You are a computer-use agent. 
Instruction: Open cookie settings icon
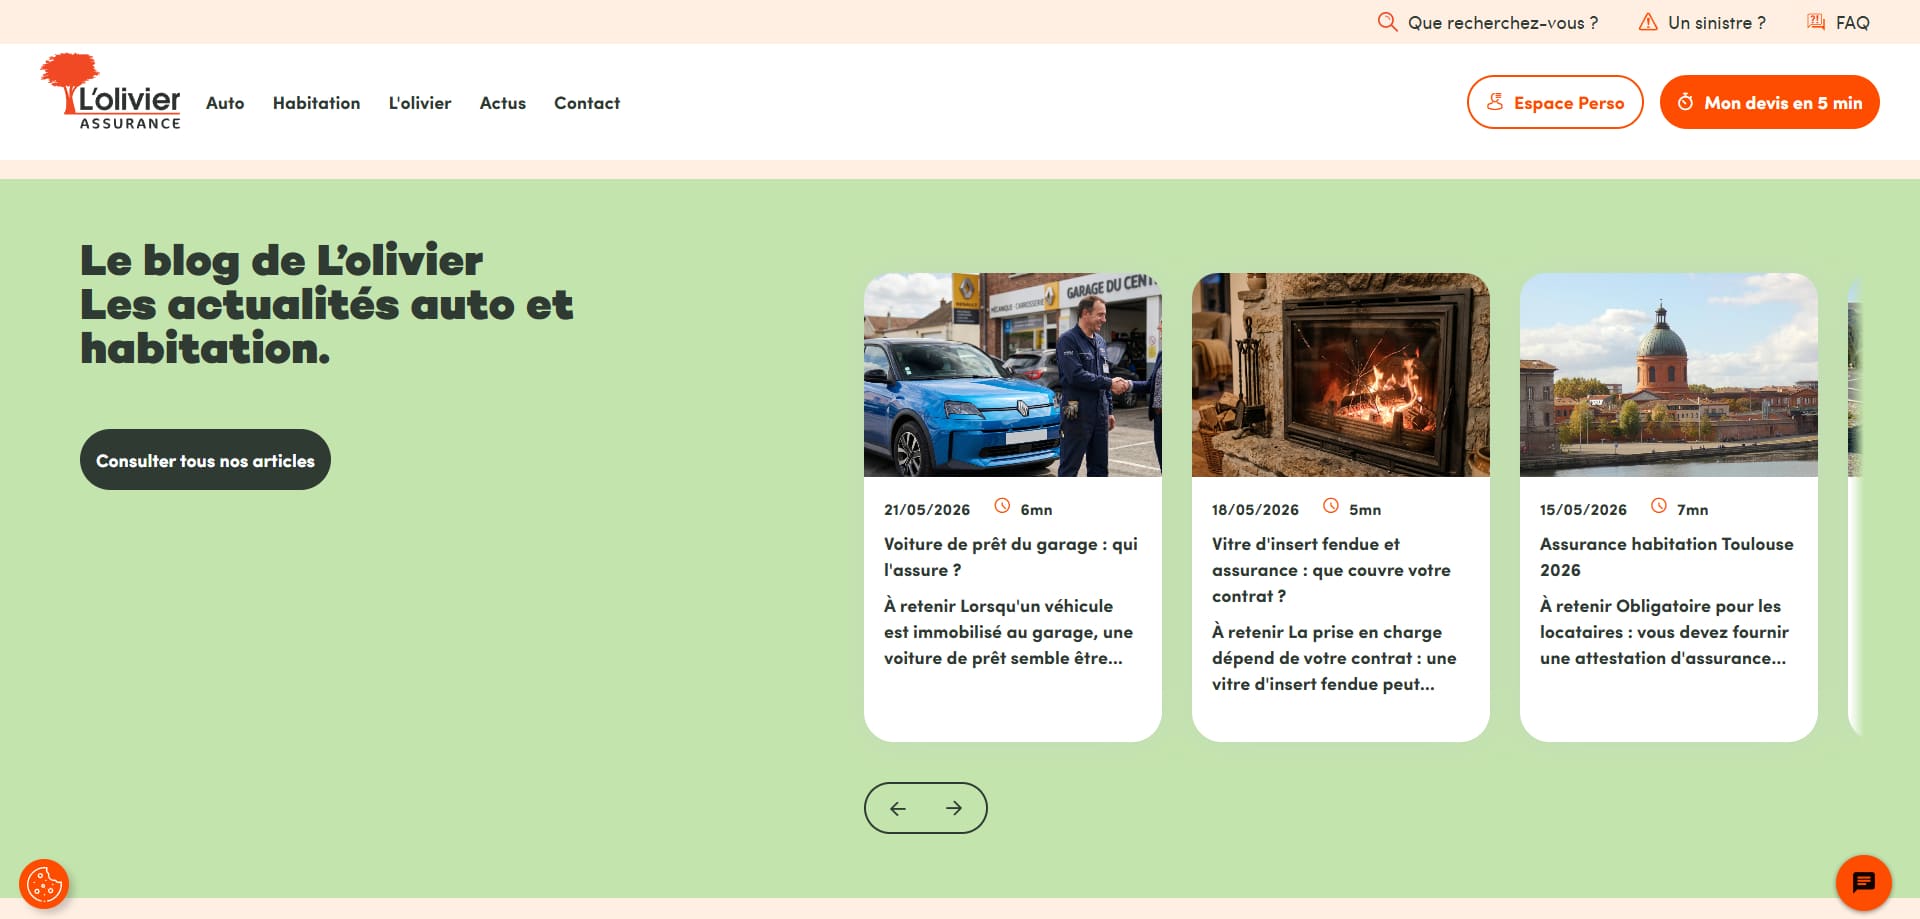tap(44, 884)
